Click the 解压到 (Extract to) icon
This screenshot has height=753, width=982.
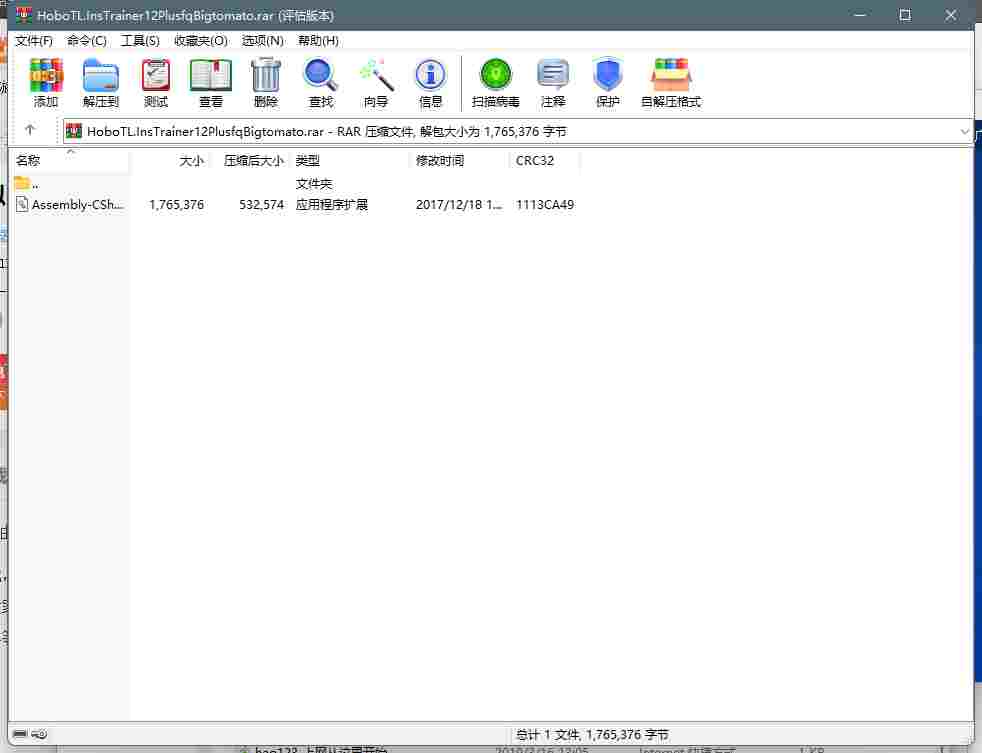[101, 75]
